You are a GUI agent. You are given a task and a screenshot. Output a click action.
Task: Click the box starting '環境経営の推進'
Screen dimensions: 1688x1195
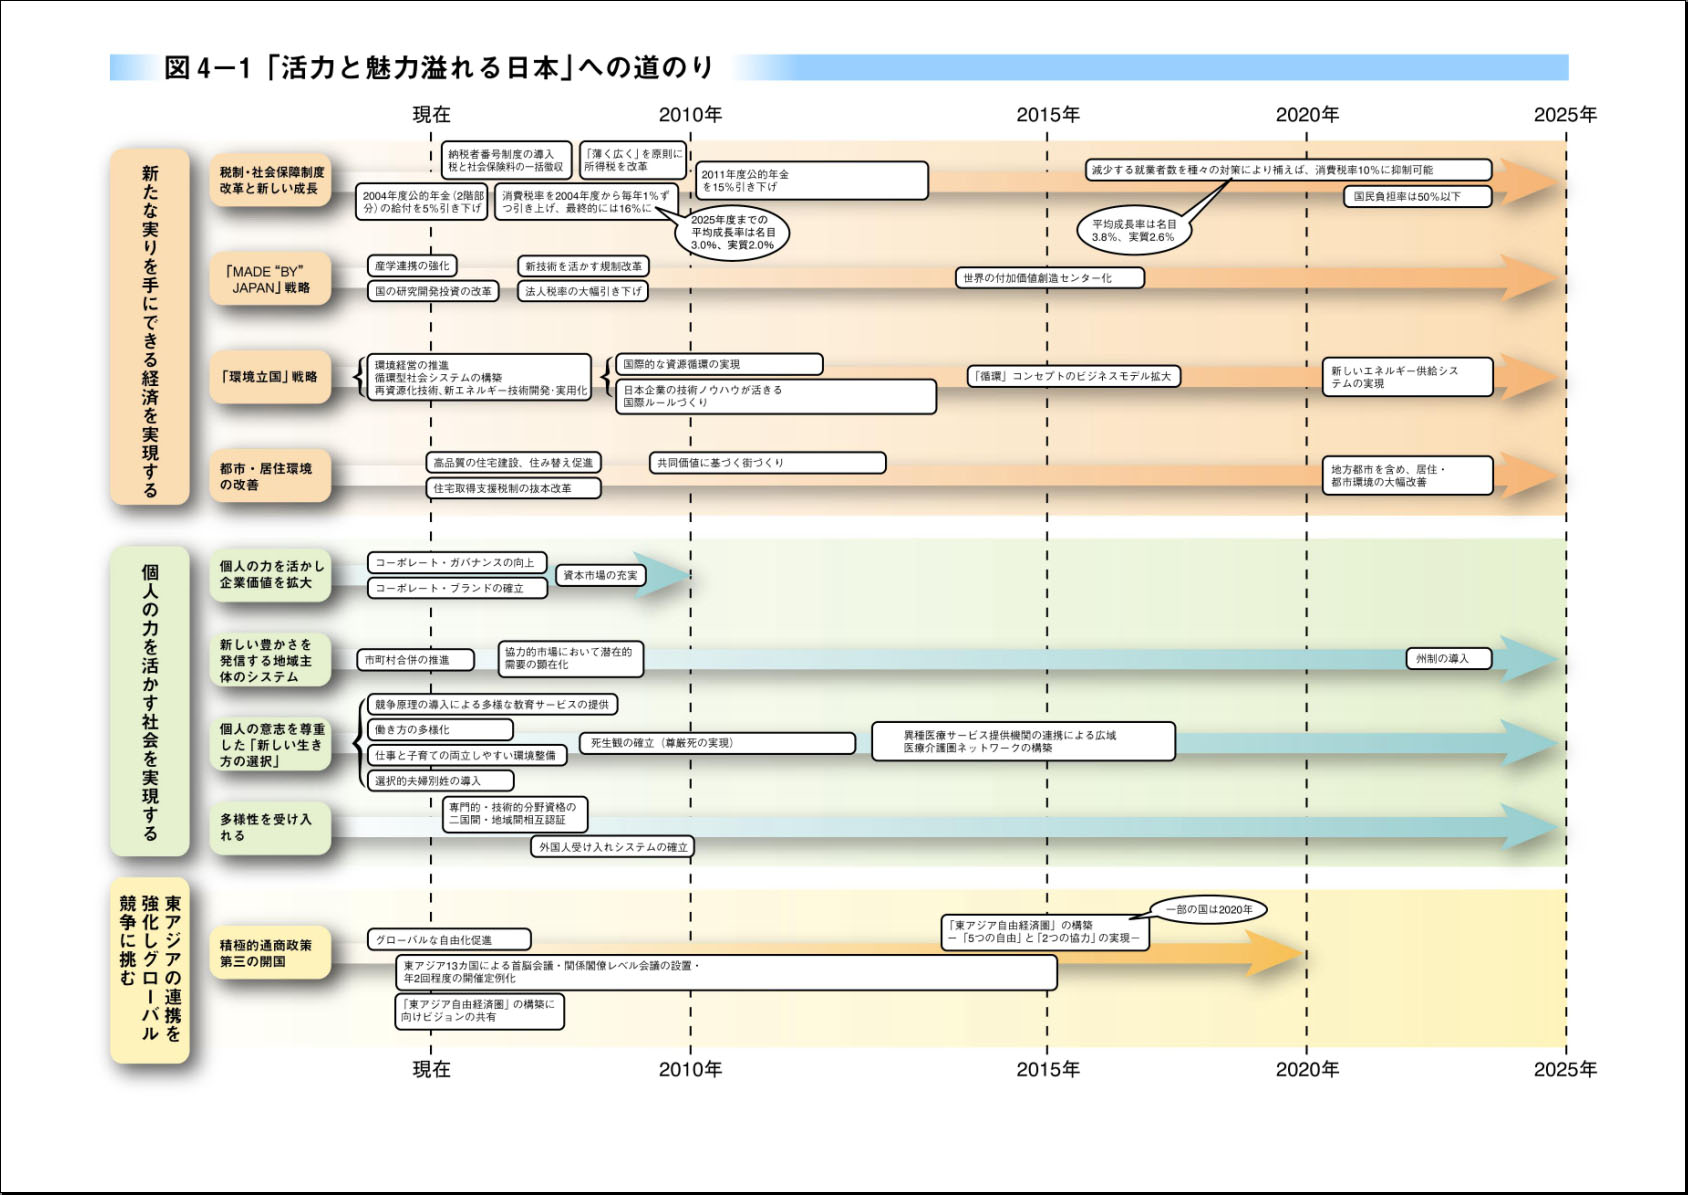point(479,378)
